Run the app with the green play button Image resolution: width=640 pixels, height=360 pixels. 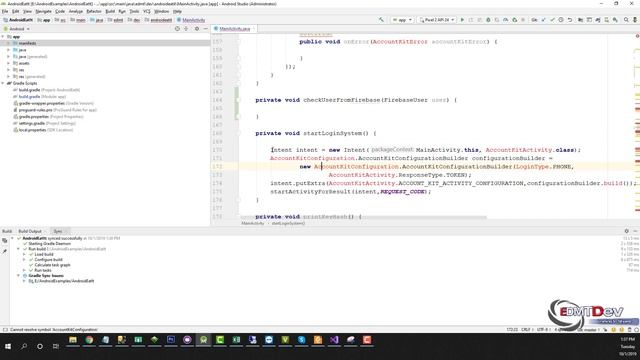pos(462,20)
